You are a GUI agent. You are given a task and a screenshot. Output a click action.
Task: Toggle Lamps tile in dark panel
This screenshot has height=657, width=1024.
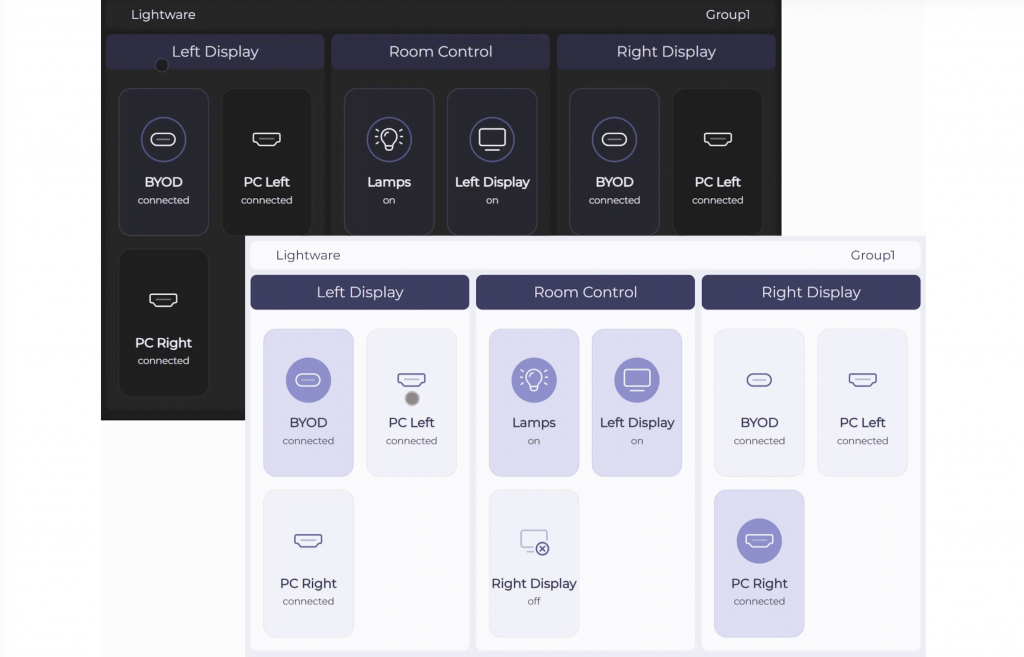(x=389, y=162)
